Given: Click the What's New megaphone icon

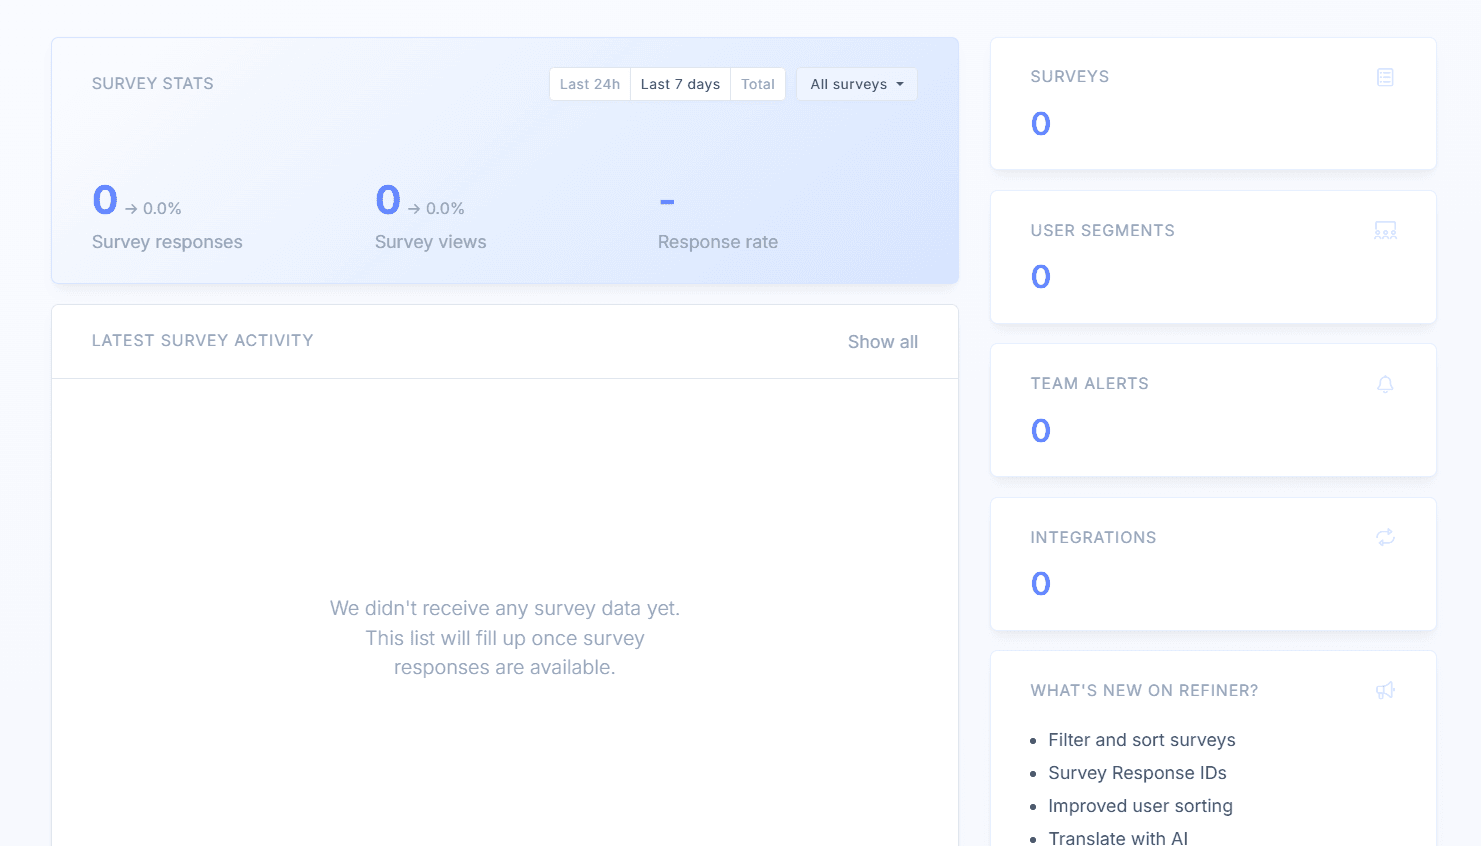Looking at the screenshot, I should [x=1385, y=690].
